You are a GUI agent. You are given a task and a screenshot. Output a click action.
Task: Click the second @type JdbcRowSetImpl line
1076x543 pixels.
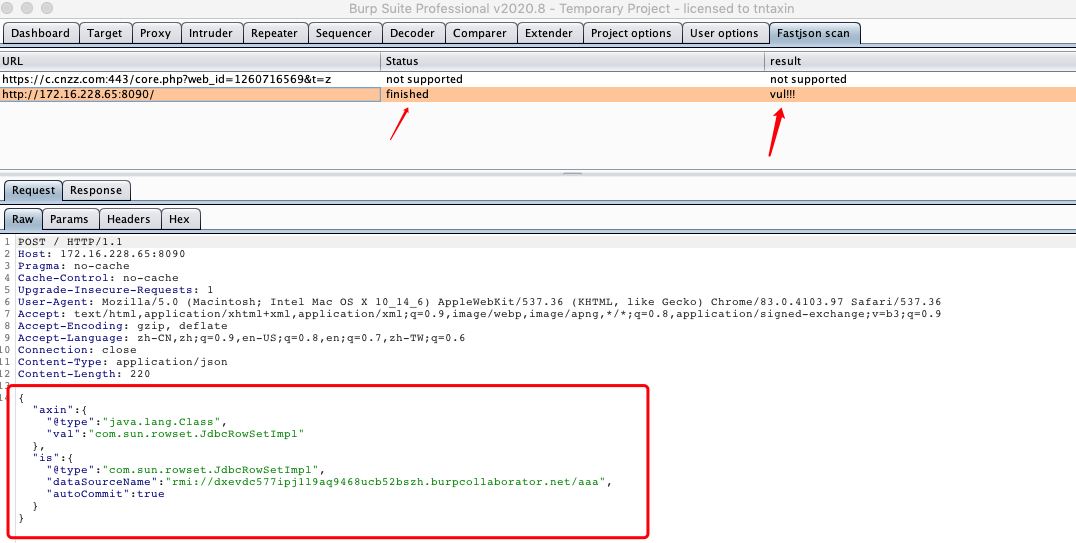coord(185,470)
